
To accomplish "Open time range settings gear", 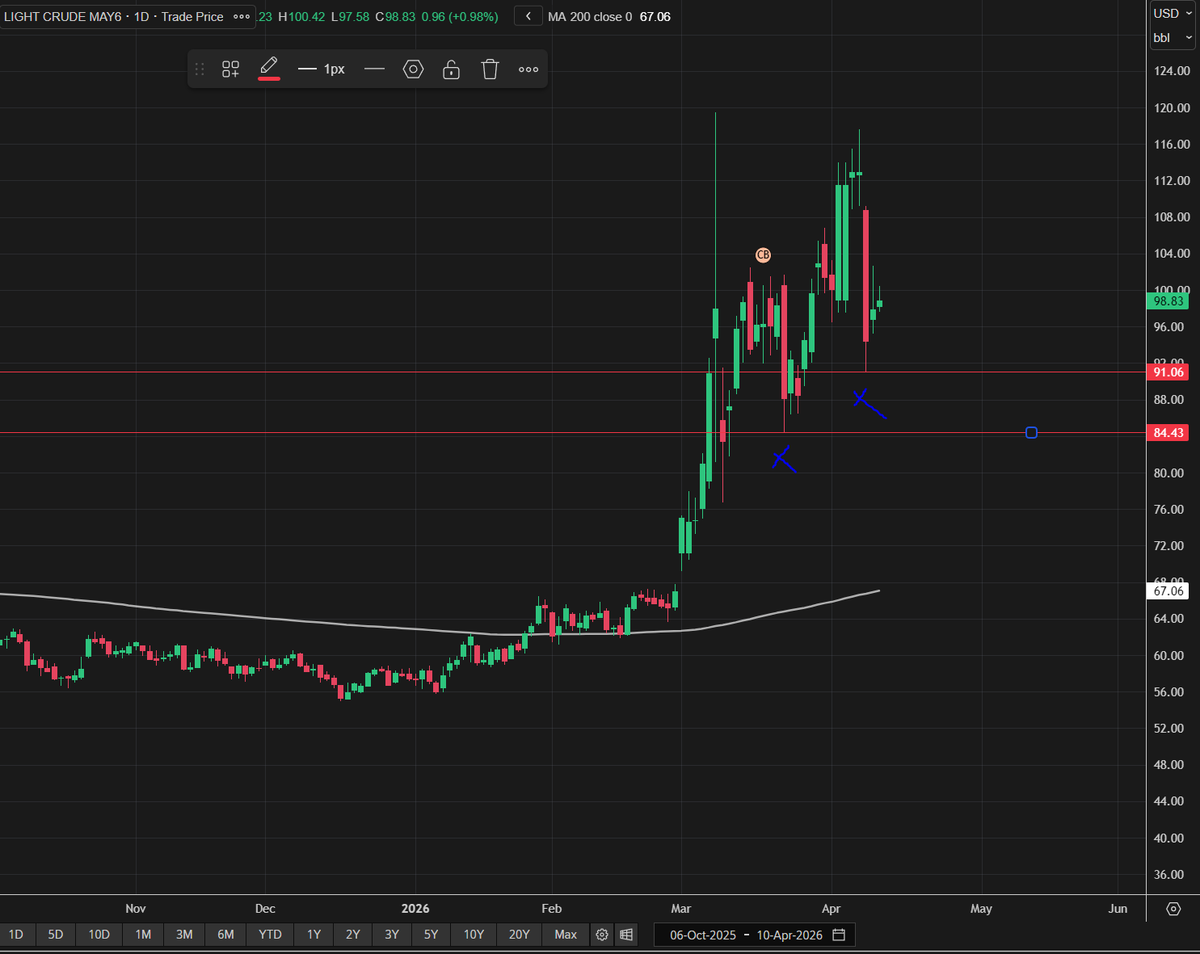I will click(x=602, y=935).
